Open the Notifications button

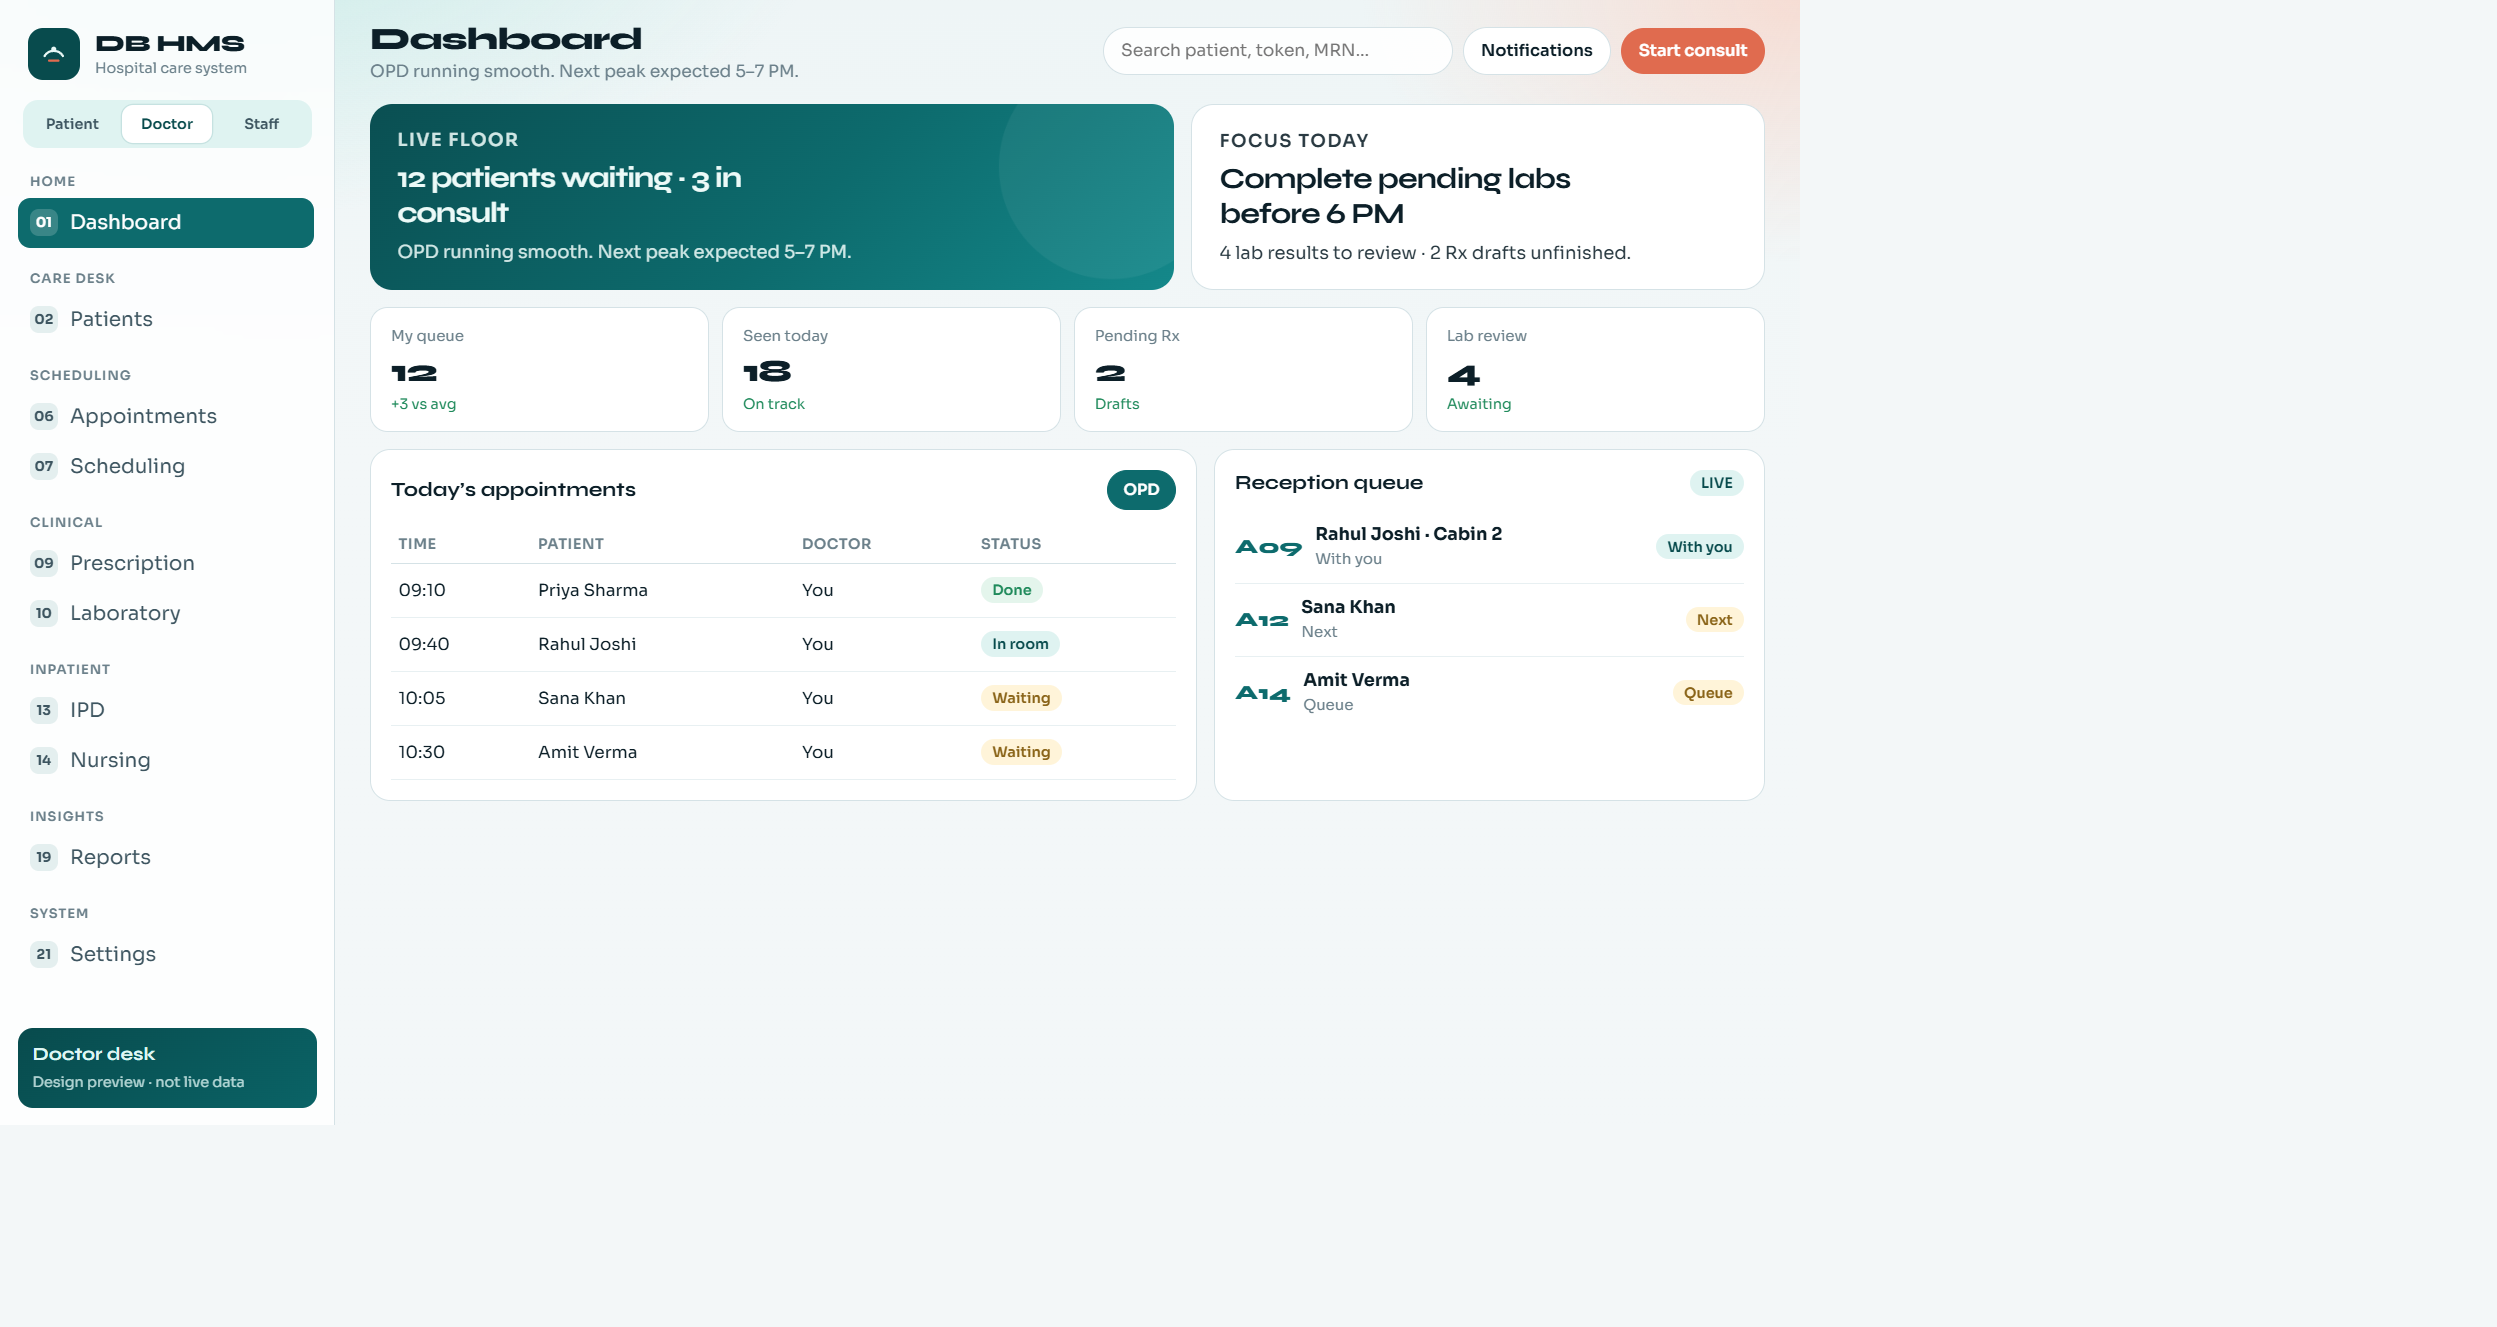(1536, 51)
